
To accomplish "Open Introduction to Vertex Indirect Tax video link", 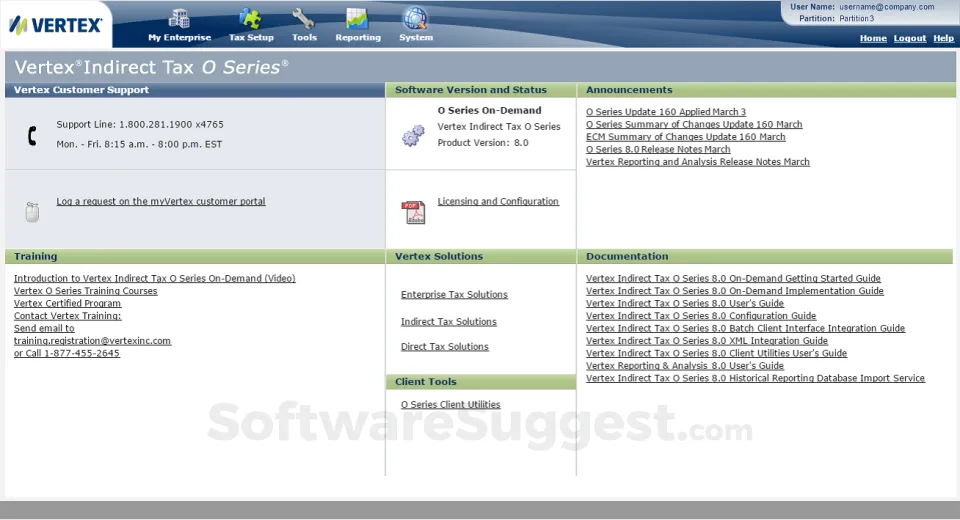I will point(155,279).
